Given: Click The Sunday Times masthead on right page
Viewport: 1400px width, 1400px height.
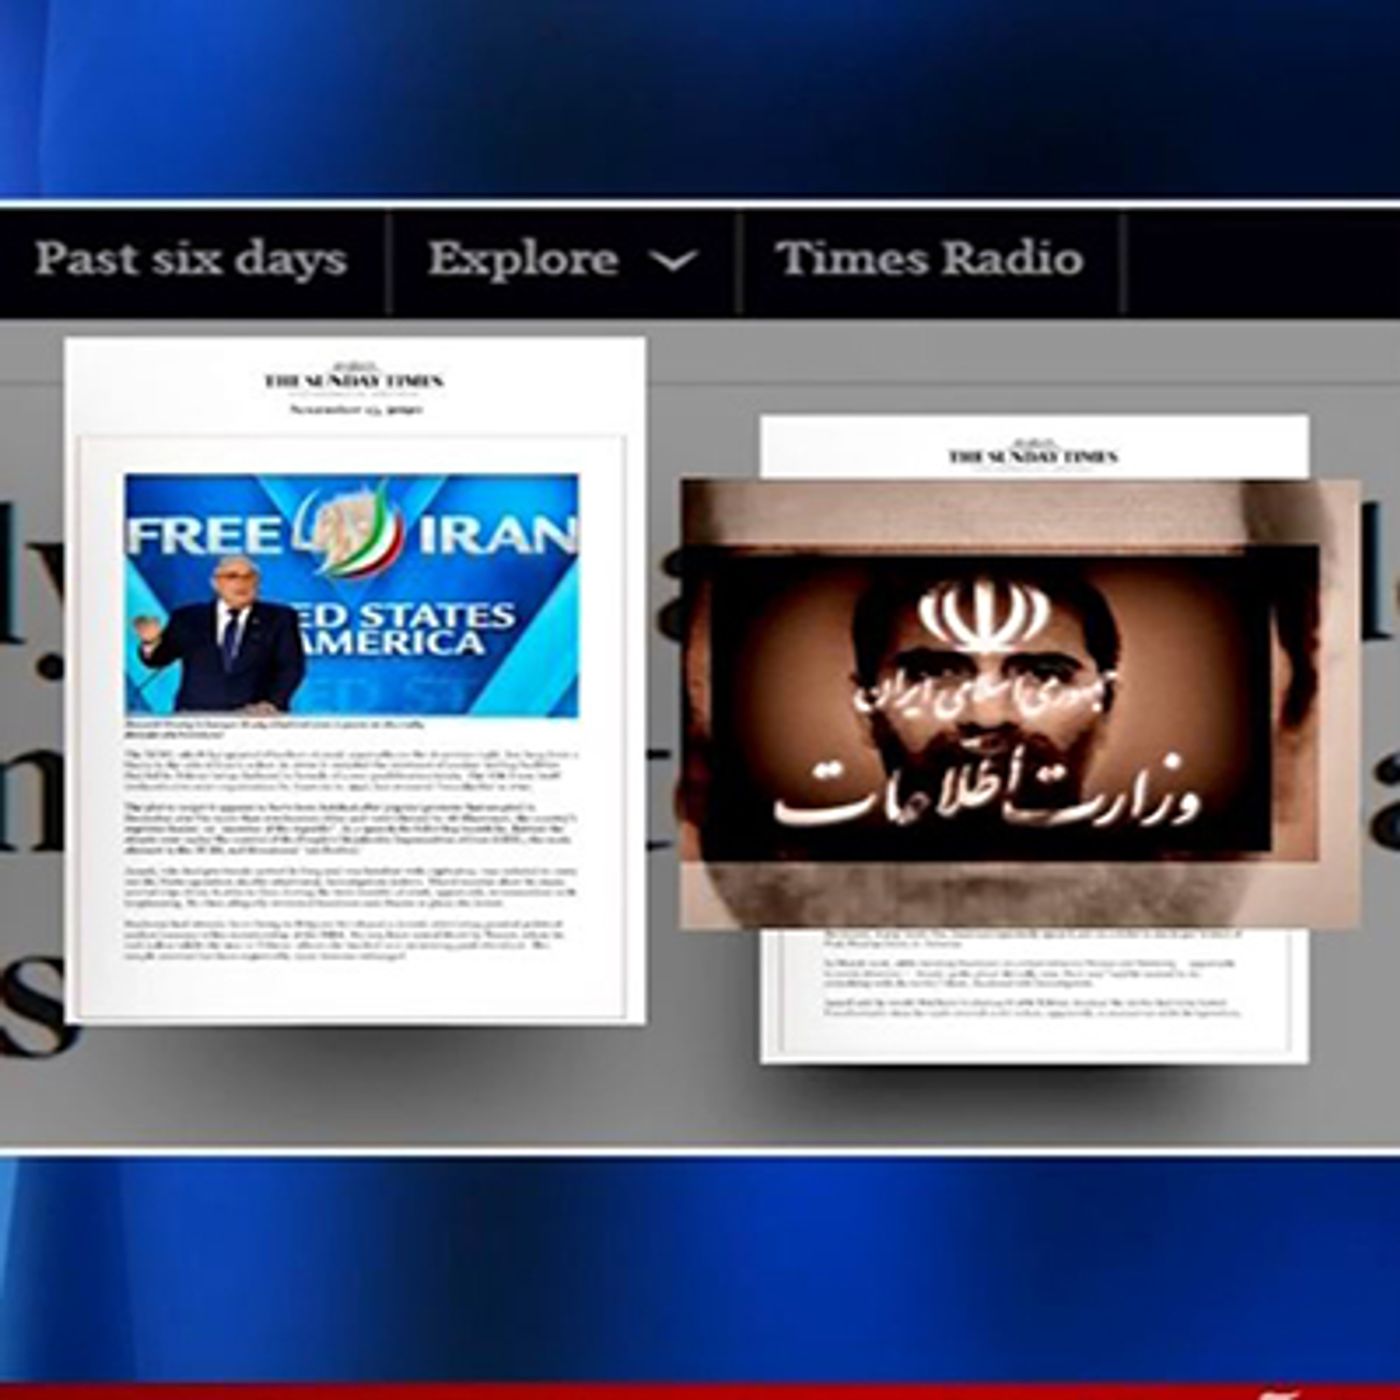Looking at the screenshot, I should 1034,456.
